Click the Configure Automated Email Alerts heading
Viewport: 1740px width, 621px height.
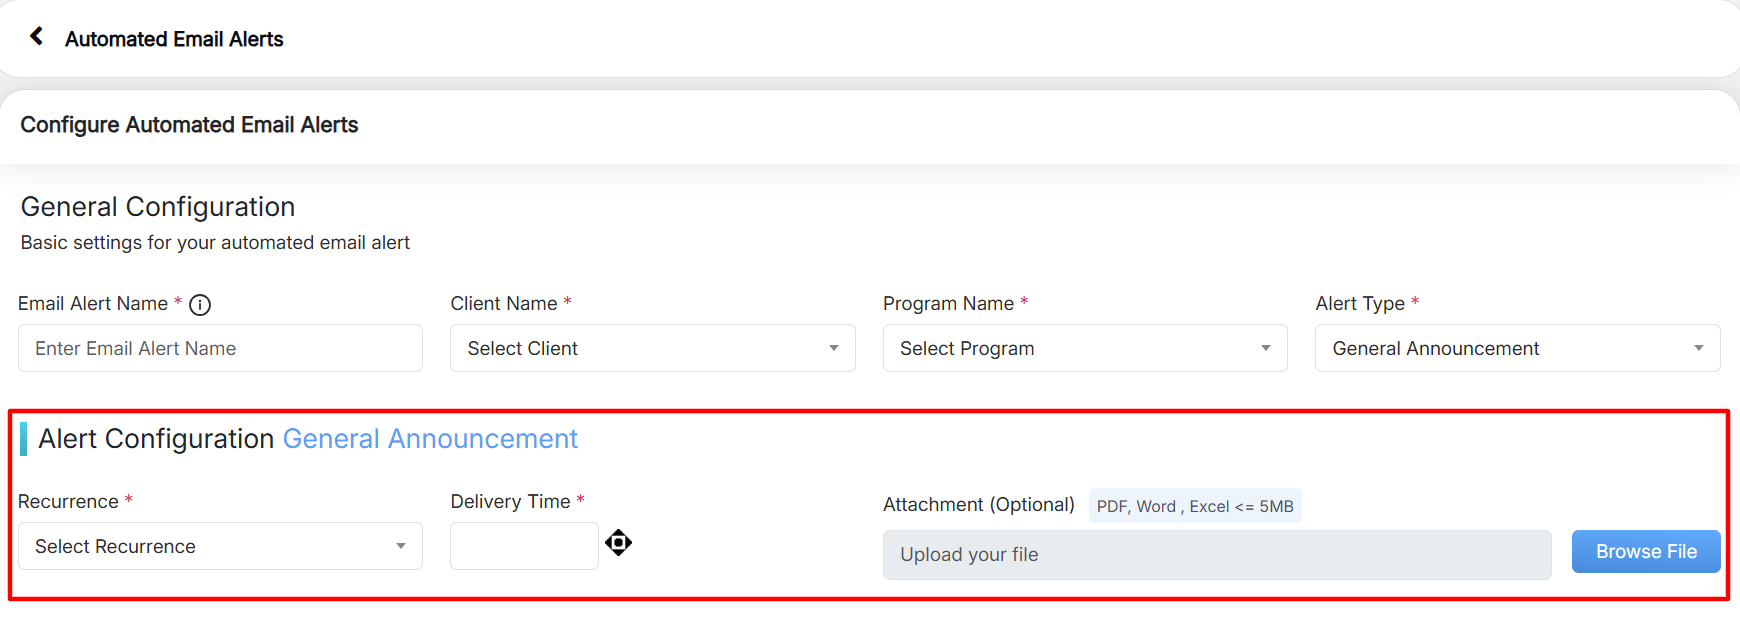[x=189, y=125]
